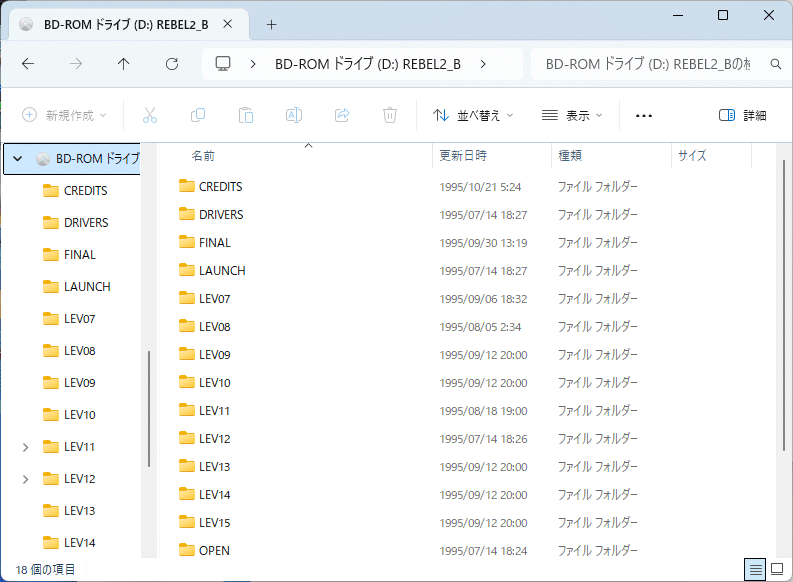Select the DRIVERS folder in file list
Screen dimensions: 793x582
221,215
